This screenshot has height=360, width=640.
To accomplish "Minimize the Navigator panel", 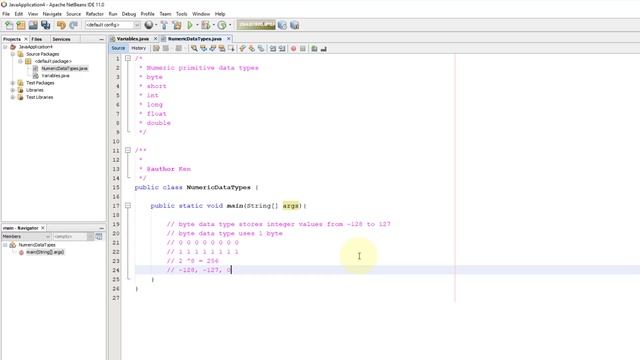I will point(102,228).
